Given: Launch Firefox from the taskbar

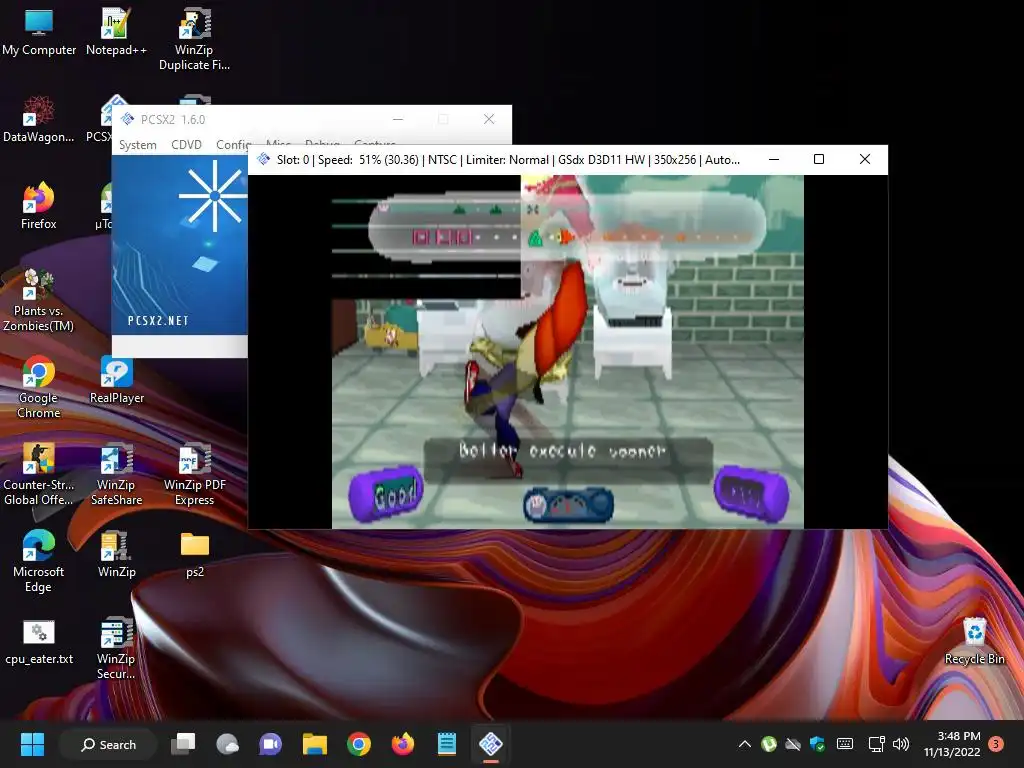Looking at the screenshot, I should click(402, 744).
